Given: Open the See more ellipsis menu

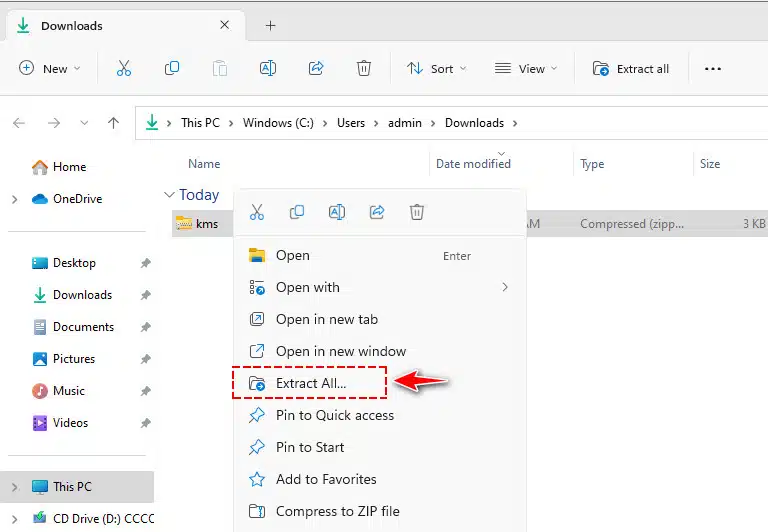Looking at the screenshot, I should pos(713,69).
